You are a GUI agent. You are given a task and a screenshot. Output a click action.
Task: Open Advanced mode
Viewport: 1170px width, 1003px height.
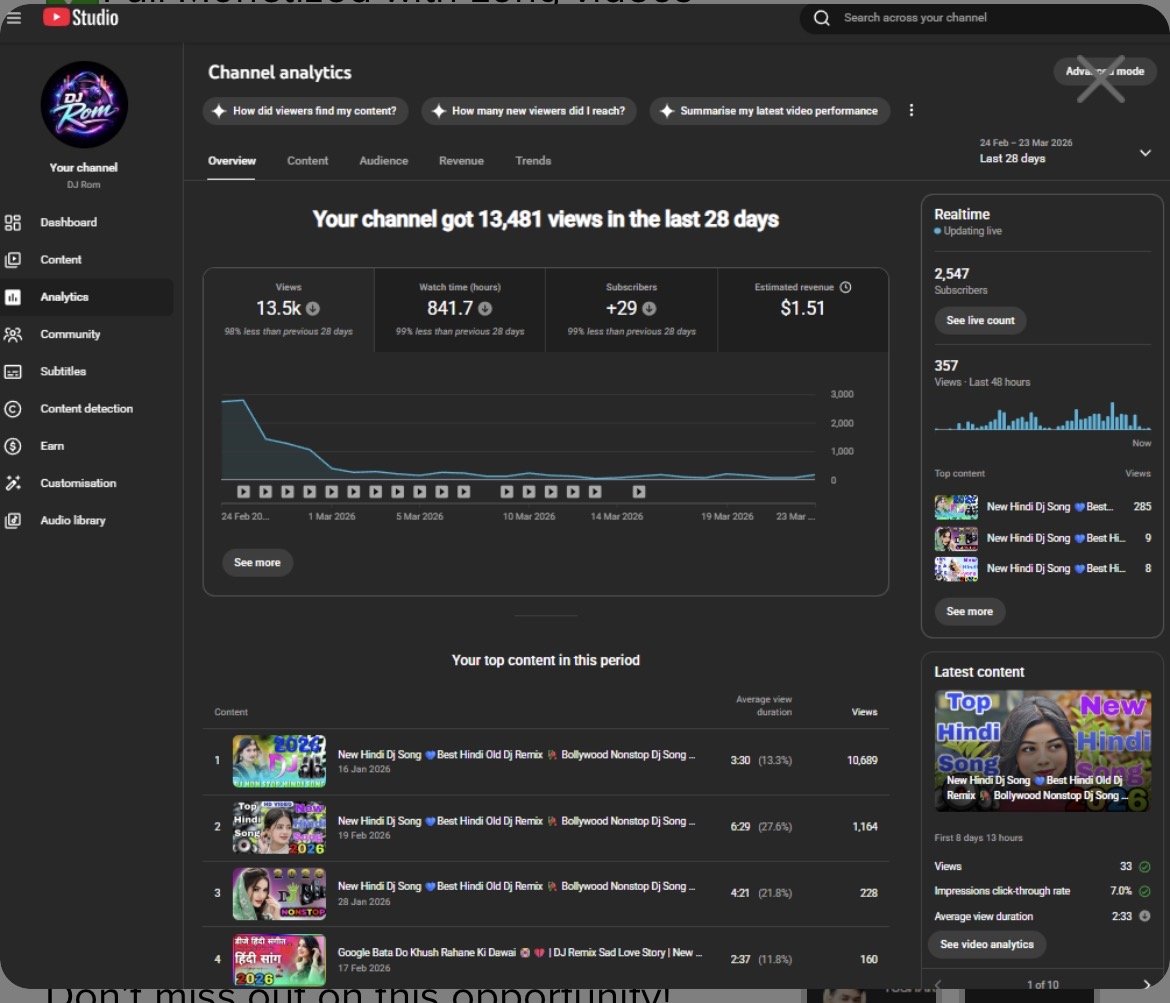coord(1104,72)
